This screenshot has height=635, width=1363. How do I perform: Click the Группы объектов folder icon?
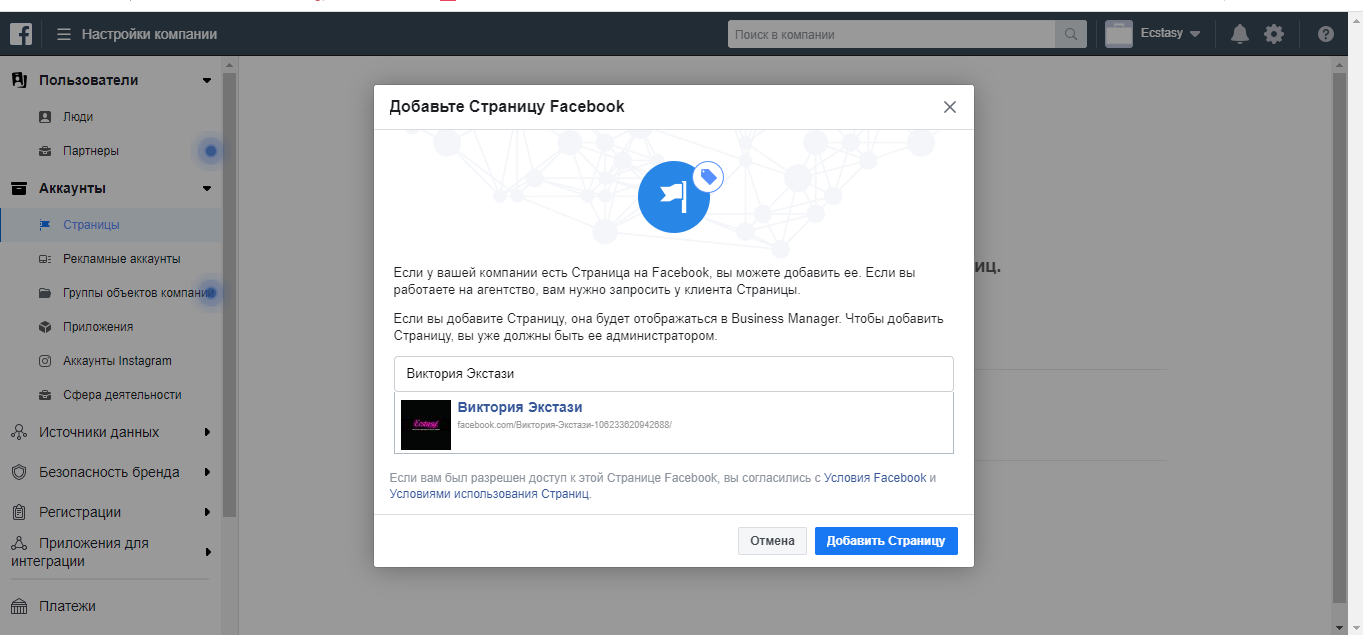[x=45, y=293]
